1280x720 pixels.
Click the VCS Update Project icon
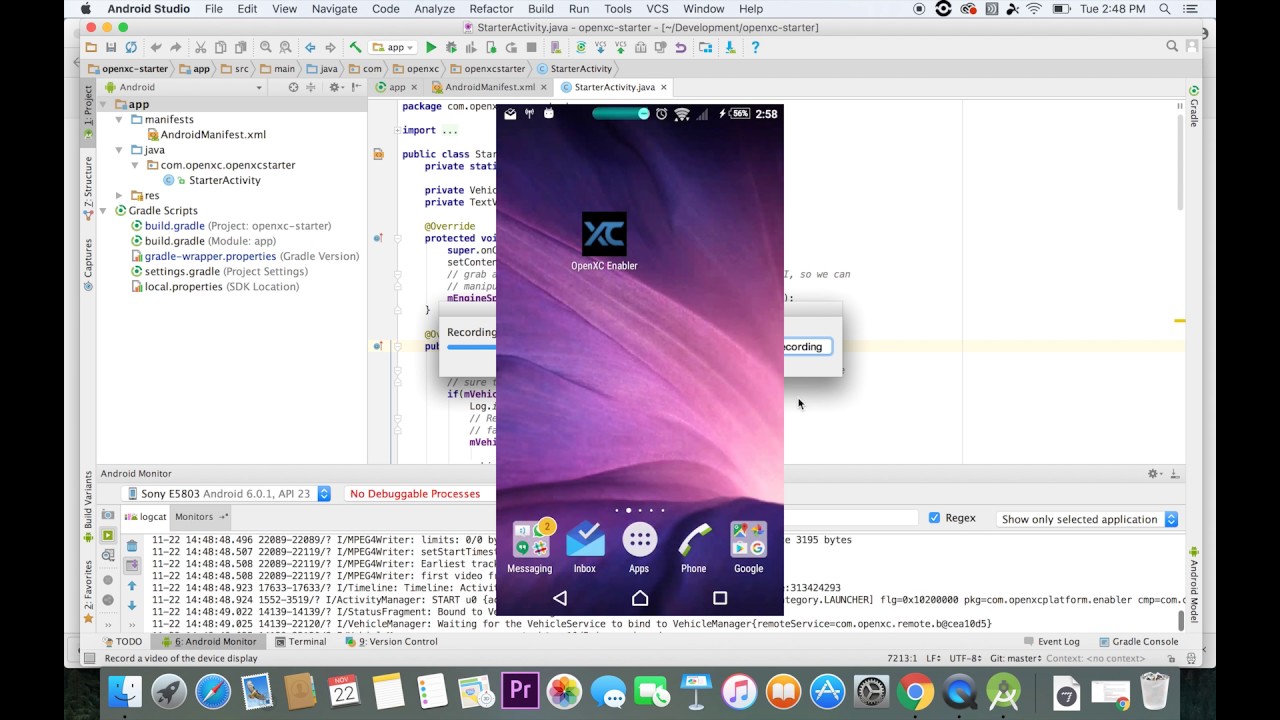601,47
